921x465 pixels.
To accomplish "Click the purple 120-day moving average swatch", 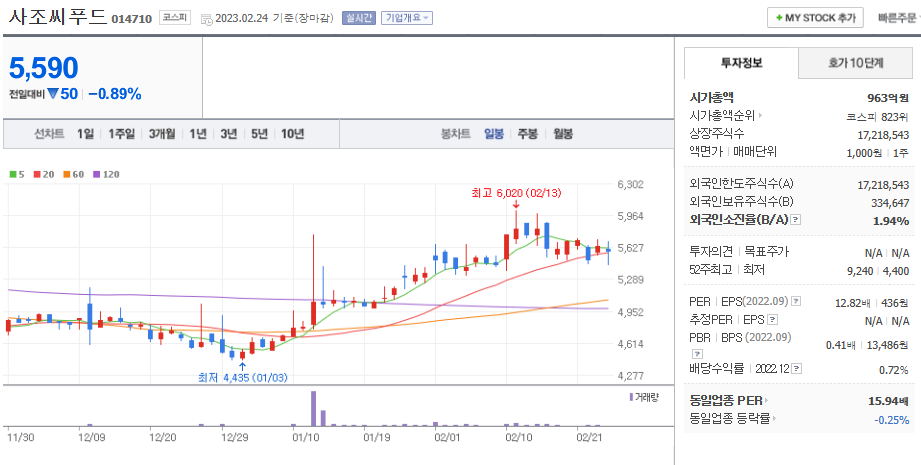I will pyautogui.click(x=97, y=174).
